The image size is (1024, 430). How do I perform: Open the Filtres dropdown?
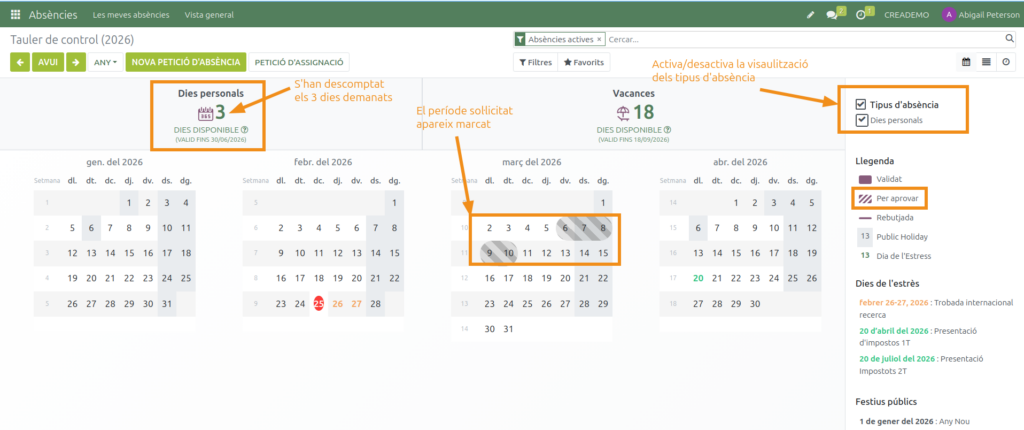click(x=534, y=62)
